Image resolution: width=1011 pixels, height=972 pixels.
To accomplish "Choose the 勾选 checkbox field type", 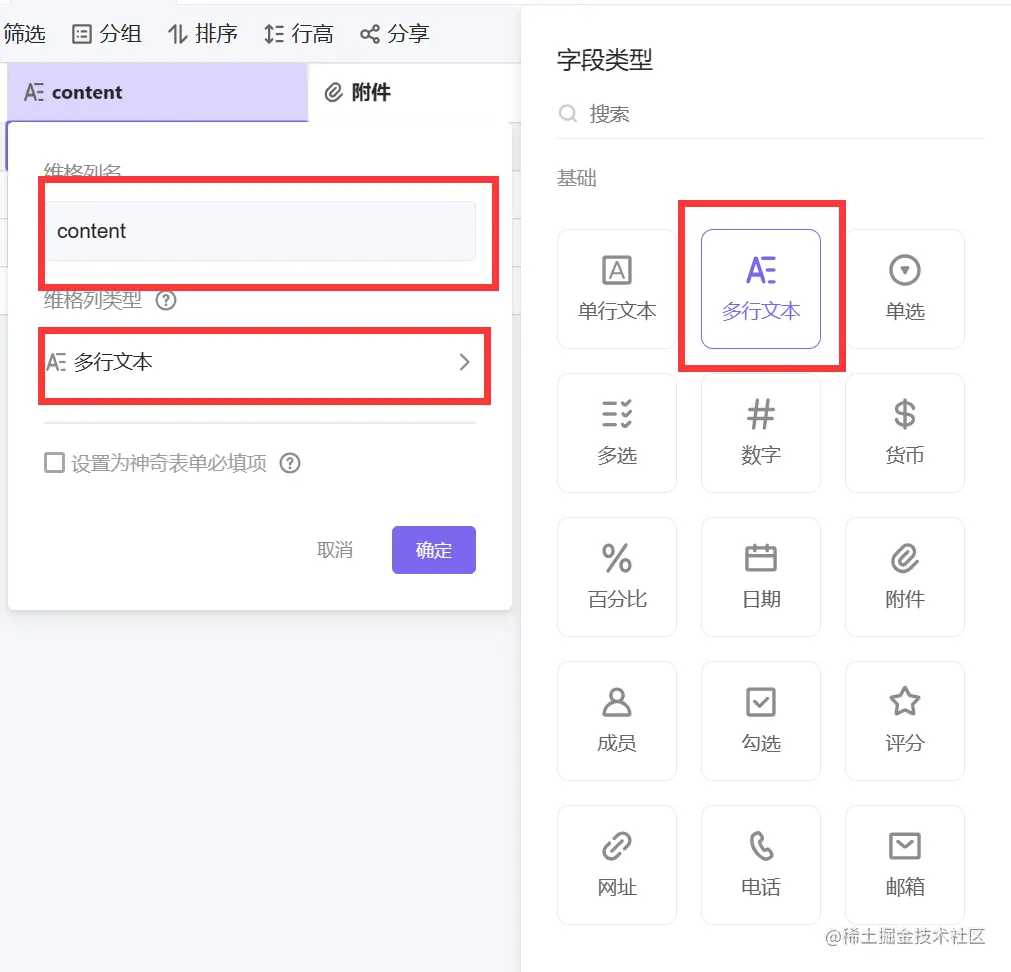I will [761, 721].
